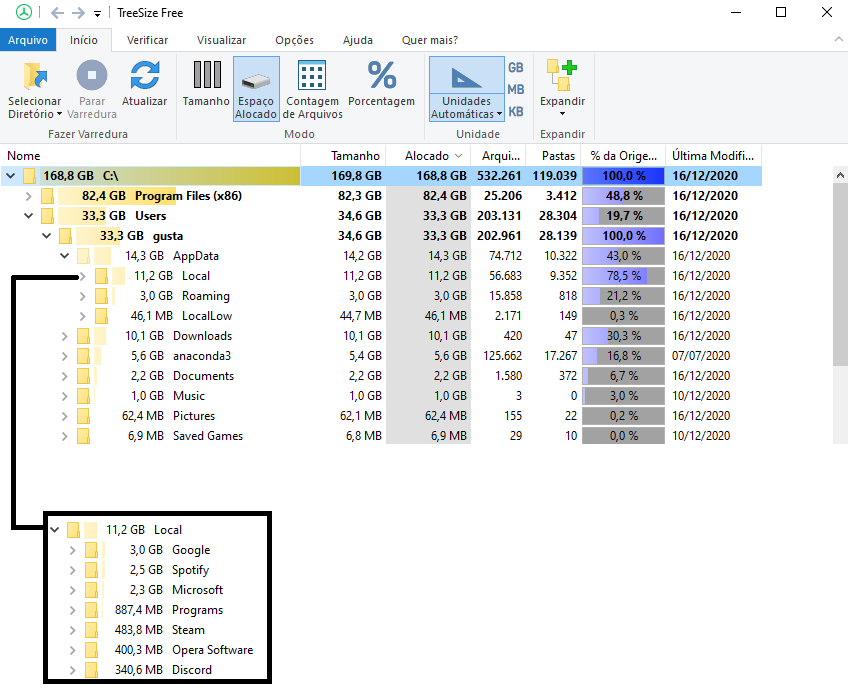The width and height of the screenshot is (848, 687).
Task: Expand the Program Files (x86) folder
Action: pos(29,196)
